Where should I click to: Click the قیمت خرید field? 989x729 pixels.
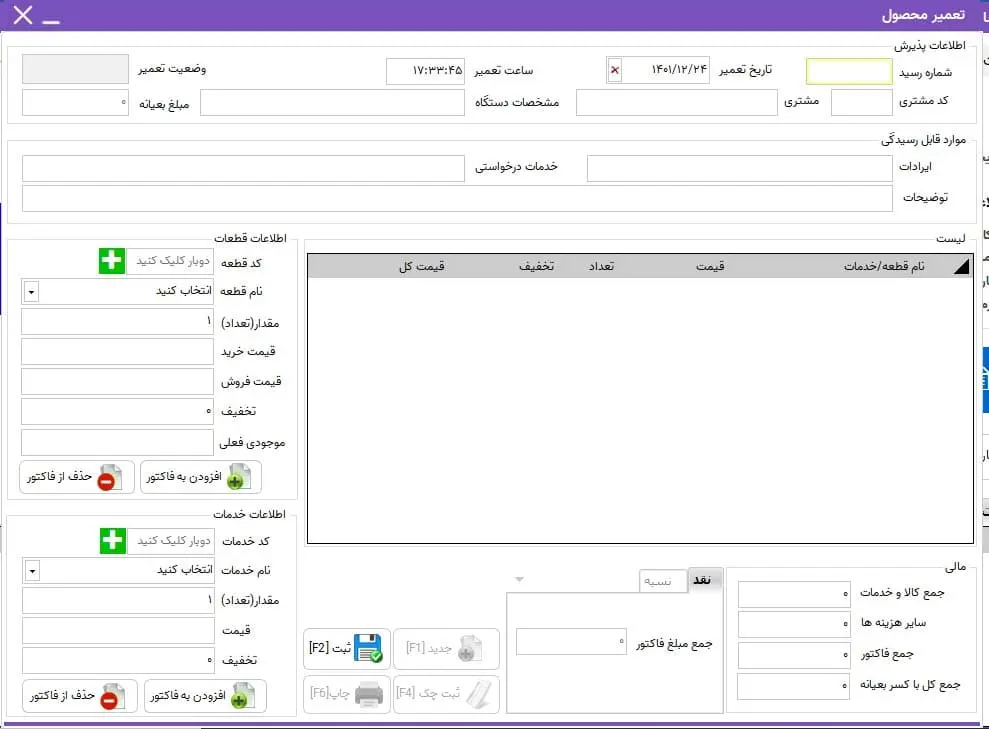tap(117, 352)
